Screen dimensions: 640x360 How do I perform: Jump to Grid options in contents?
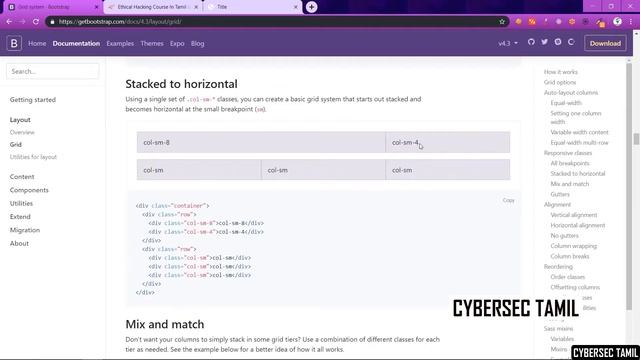560,82
